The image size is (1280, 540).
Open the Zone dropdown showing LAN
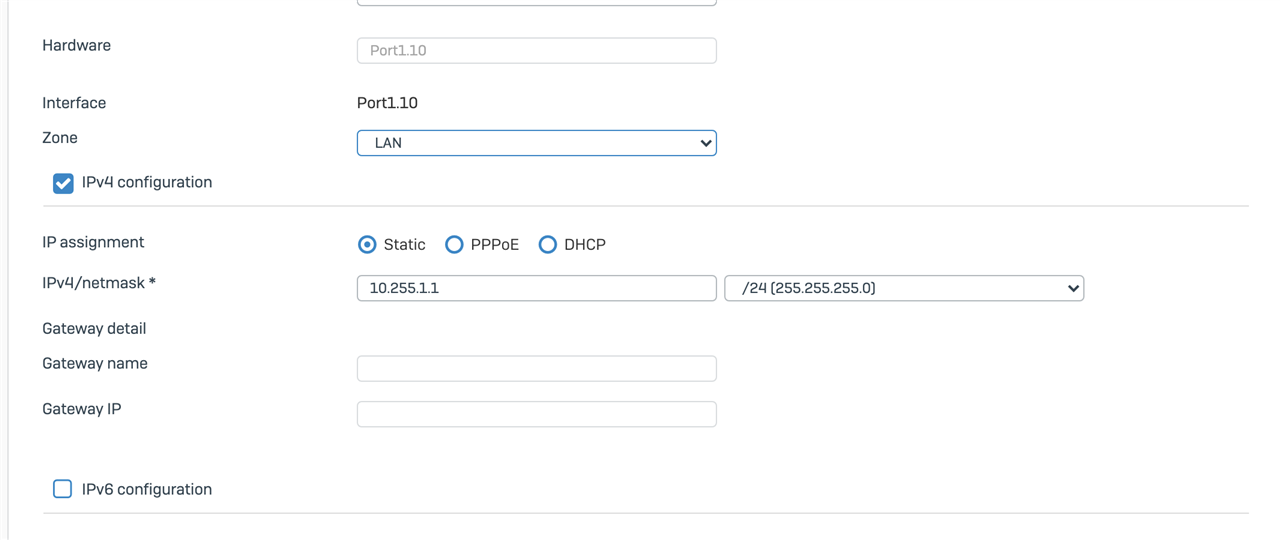(536, 143)
